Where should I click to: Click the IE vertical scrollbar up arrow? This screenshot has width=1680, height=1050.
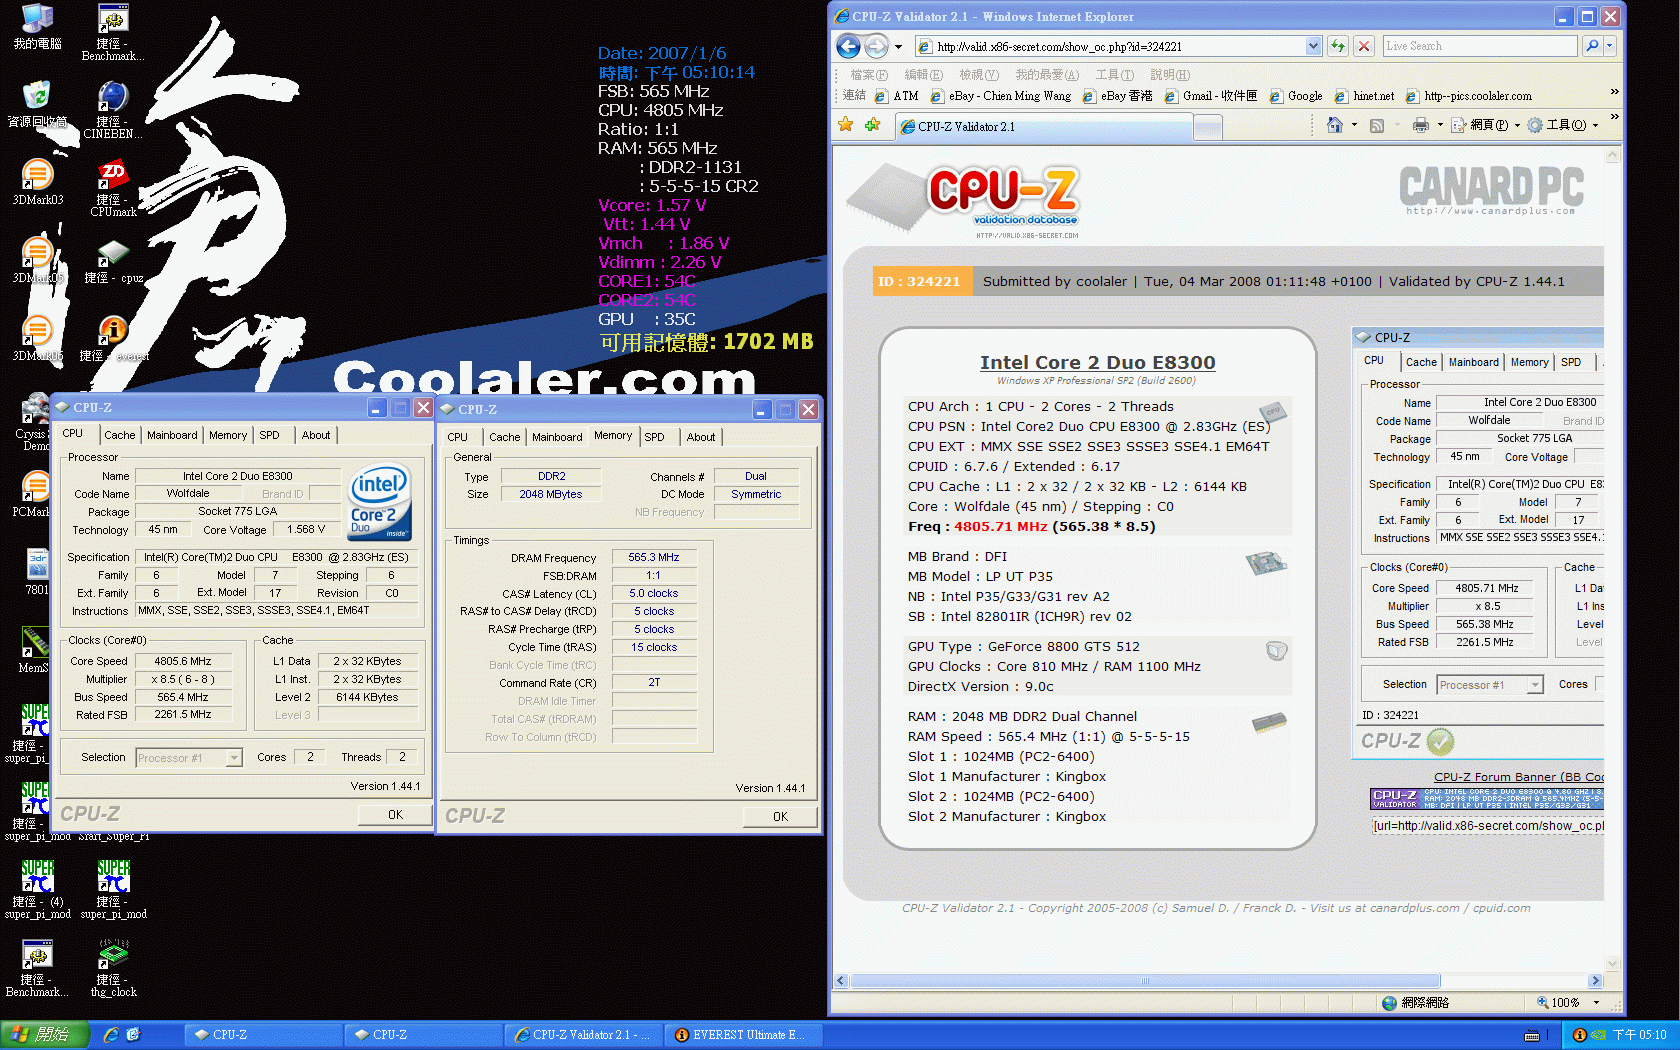1612,156
